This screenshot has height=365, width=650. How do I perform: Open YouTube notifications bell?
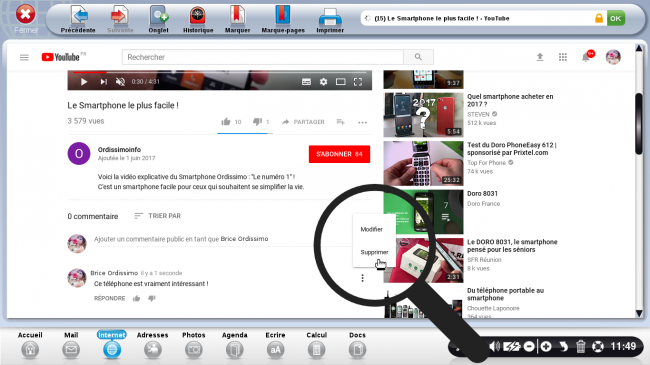tap(586, 57)
